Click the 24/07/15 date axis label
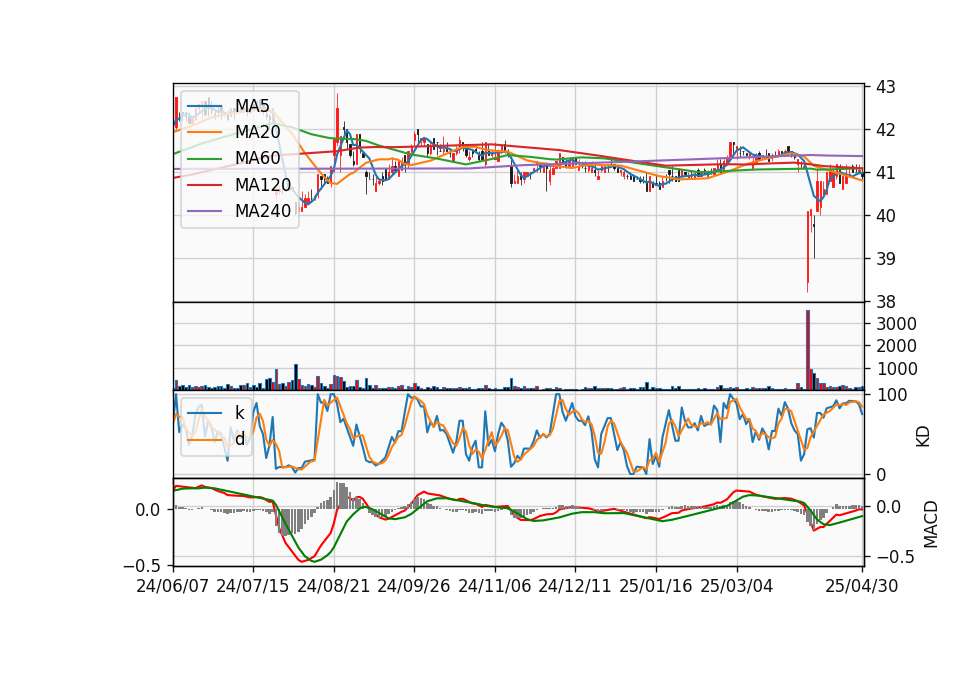 pos(253,586)
